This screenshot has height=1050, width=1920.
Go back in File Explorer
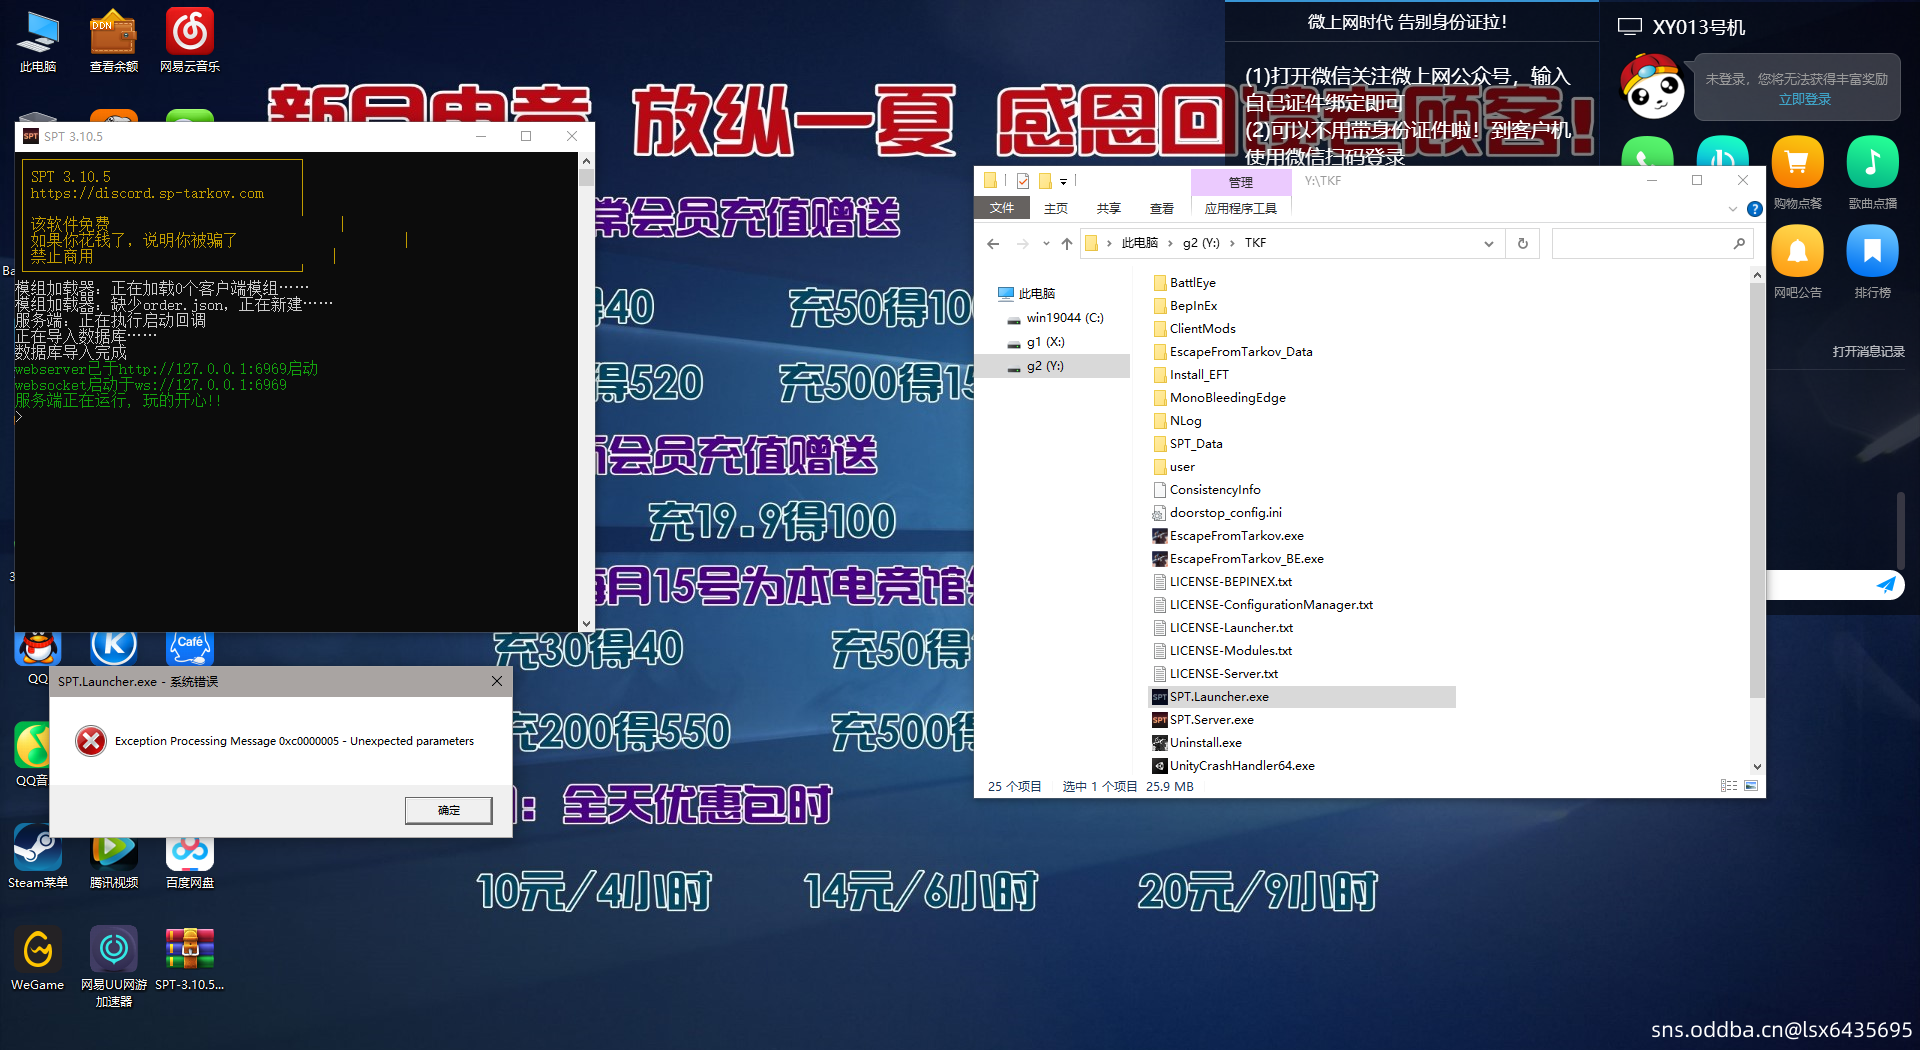coord(992,243)
